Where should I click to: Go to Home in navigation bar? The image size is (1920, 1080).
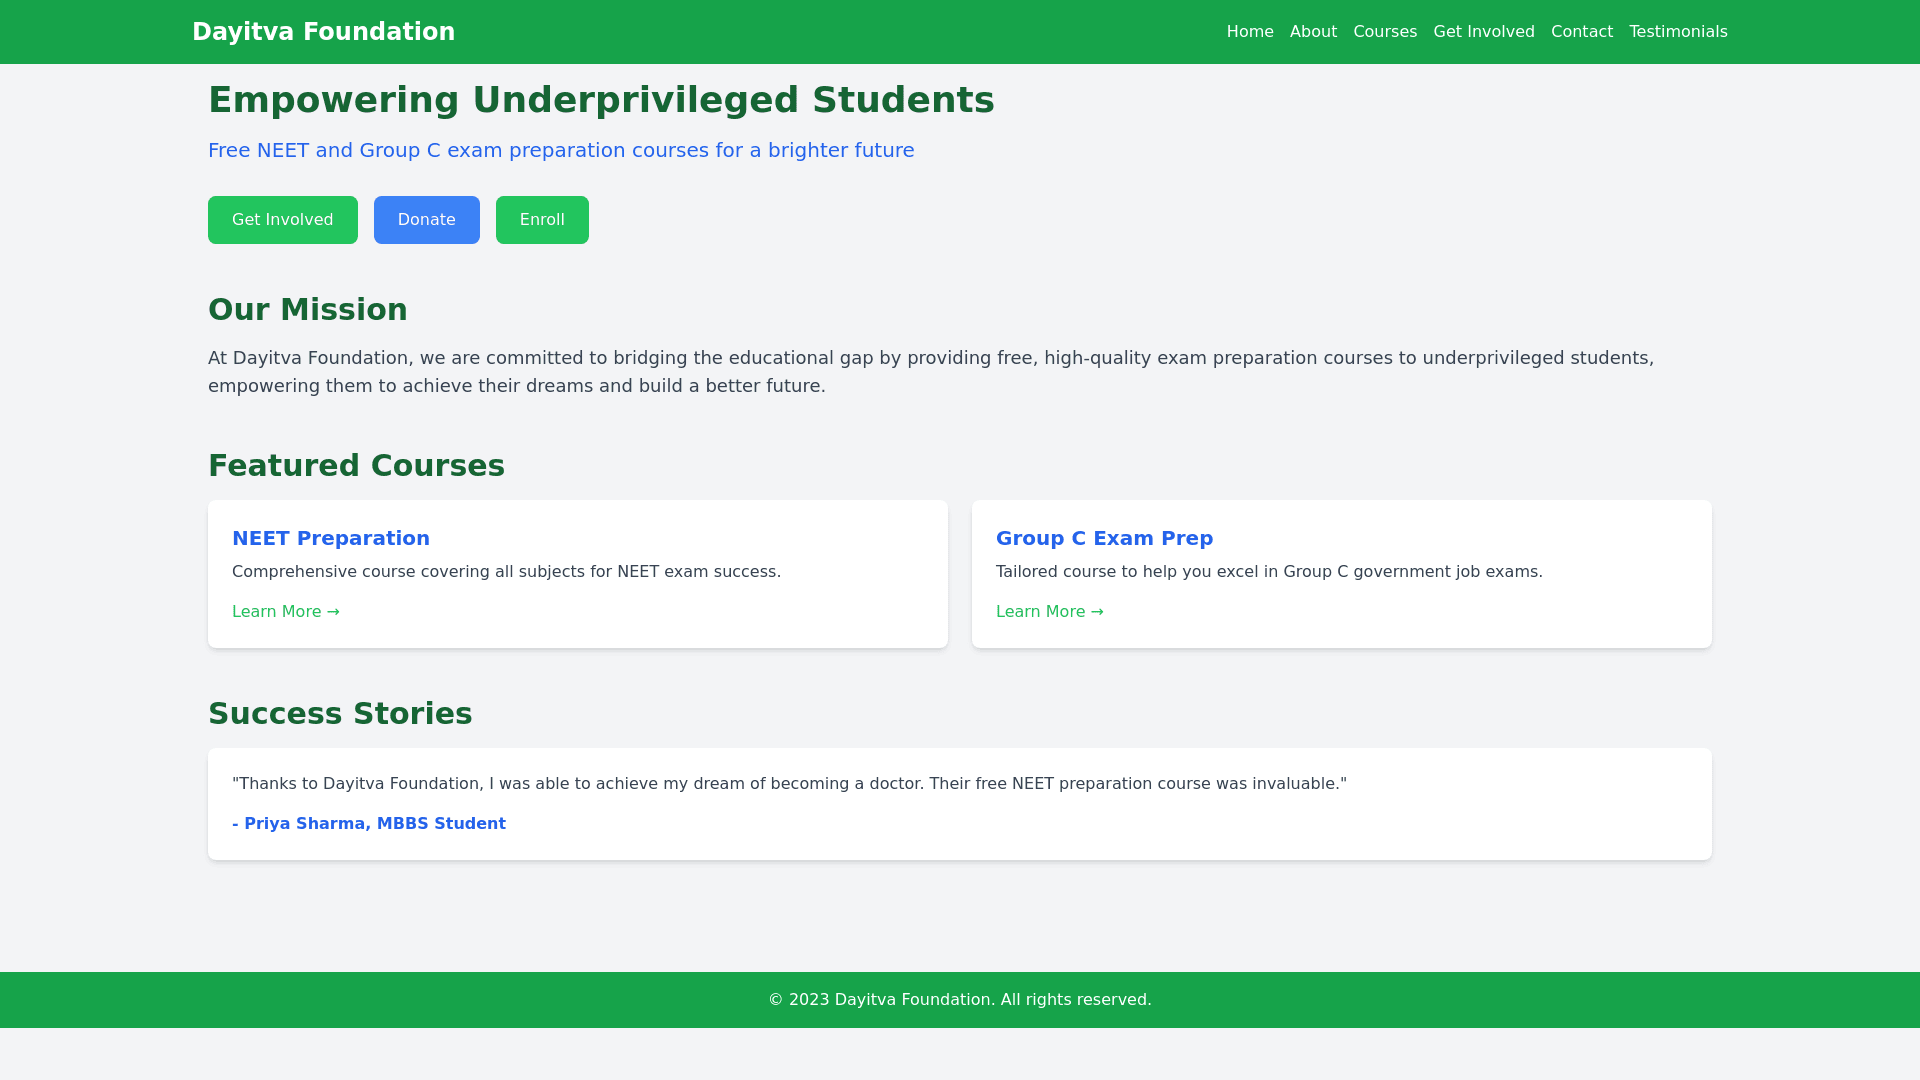point(1249,32)
